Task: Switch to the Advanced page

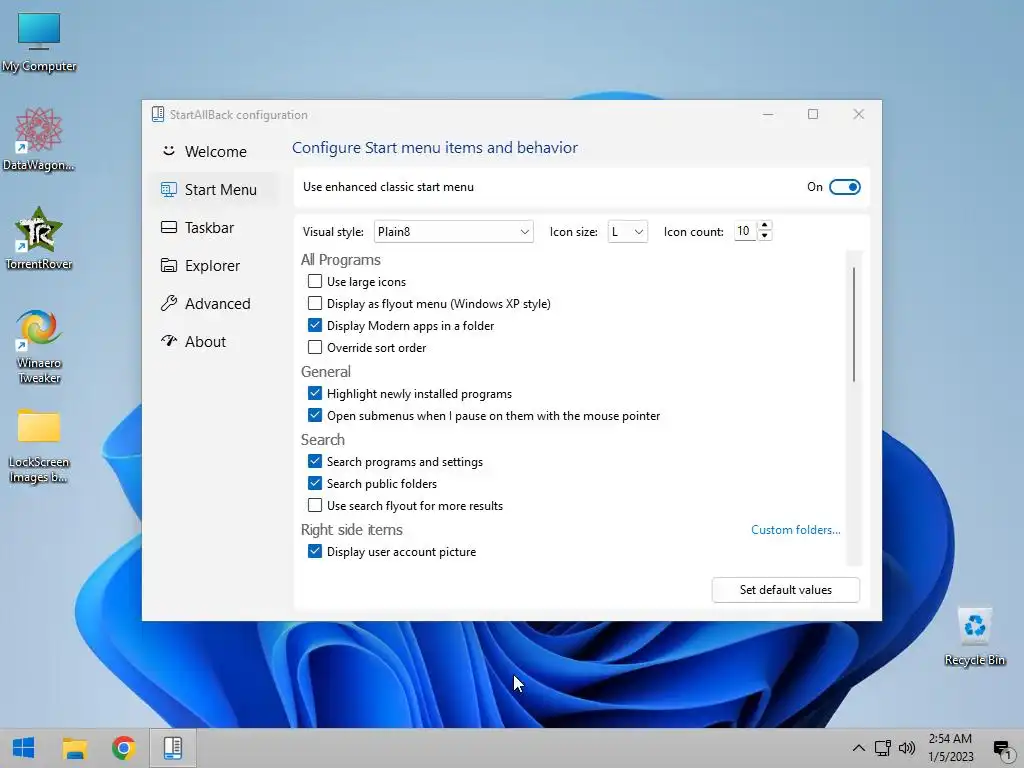Action: [216, 303]
